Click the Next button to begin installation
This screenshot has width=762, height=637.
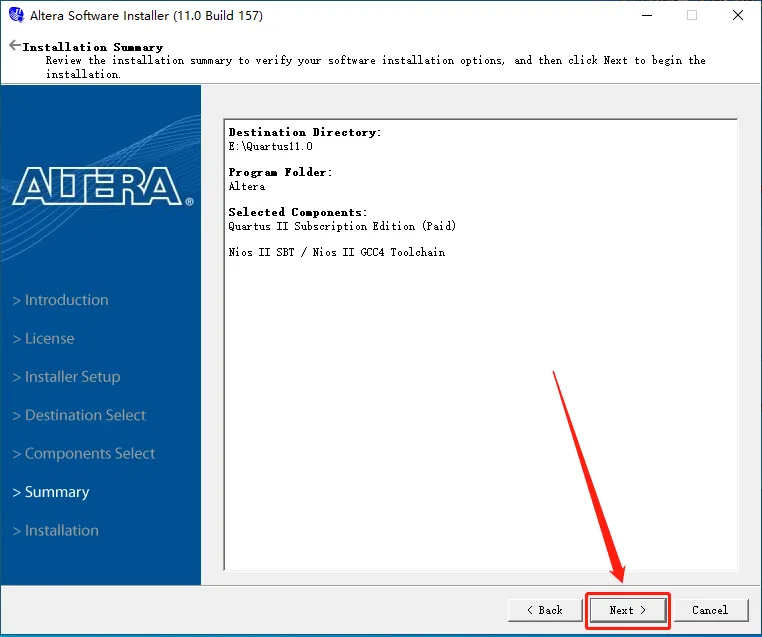627,610
